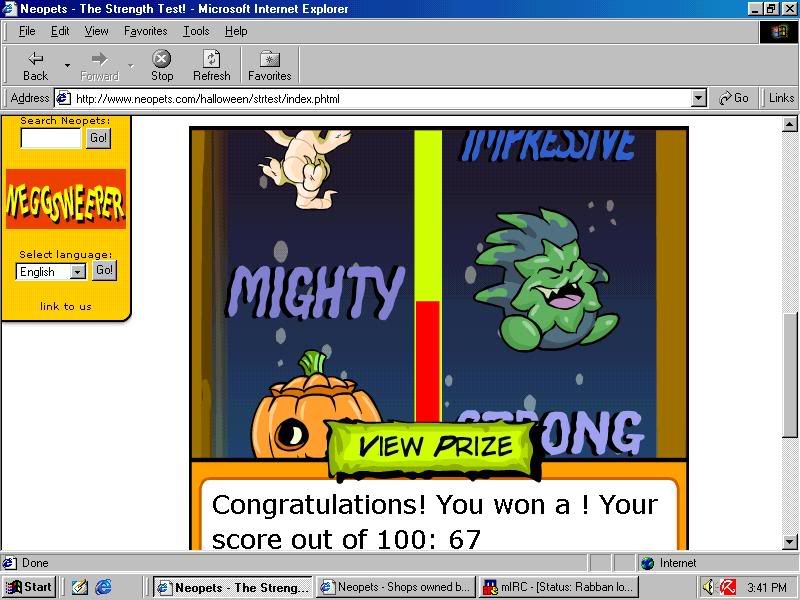Viewport: 800px width, 600px height.
Task: Open the Favorites toolbar panel
Action: pos(269,66)
